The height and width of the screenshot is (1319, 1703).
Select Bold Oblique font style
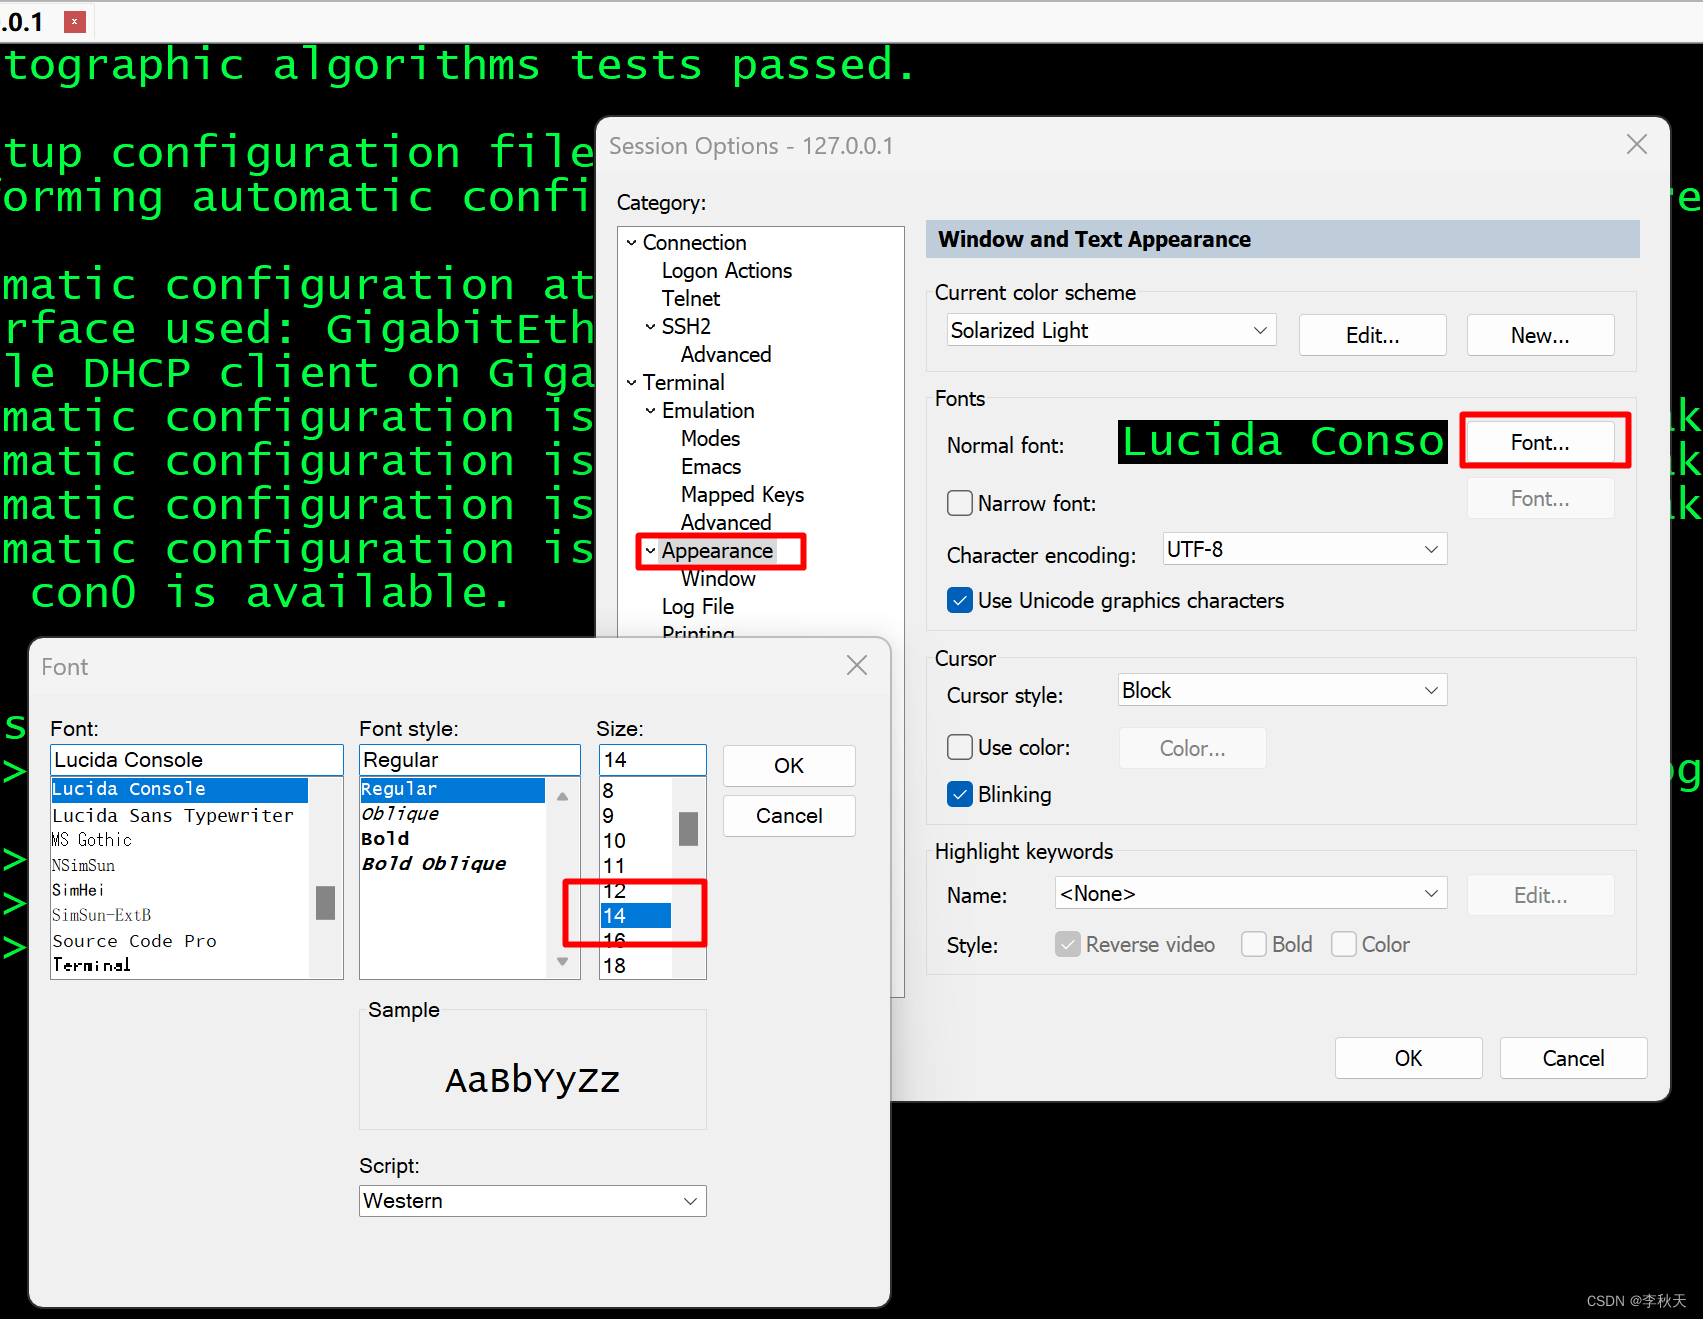(x=434, y=864)
